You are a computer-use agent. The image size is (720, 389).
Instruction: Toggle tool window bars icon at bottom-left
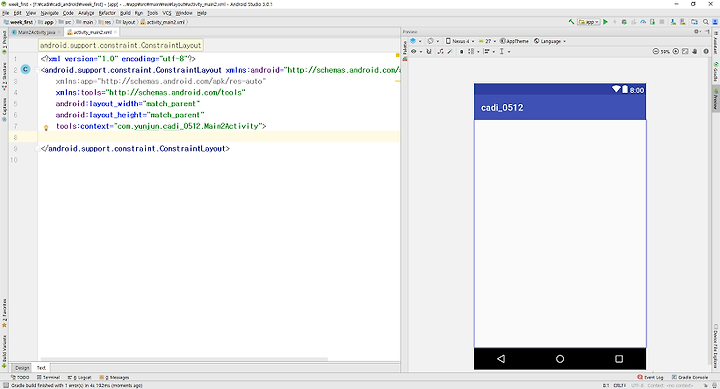(x=5, y=385)
